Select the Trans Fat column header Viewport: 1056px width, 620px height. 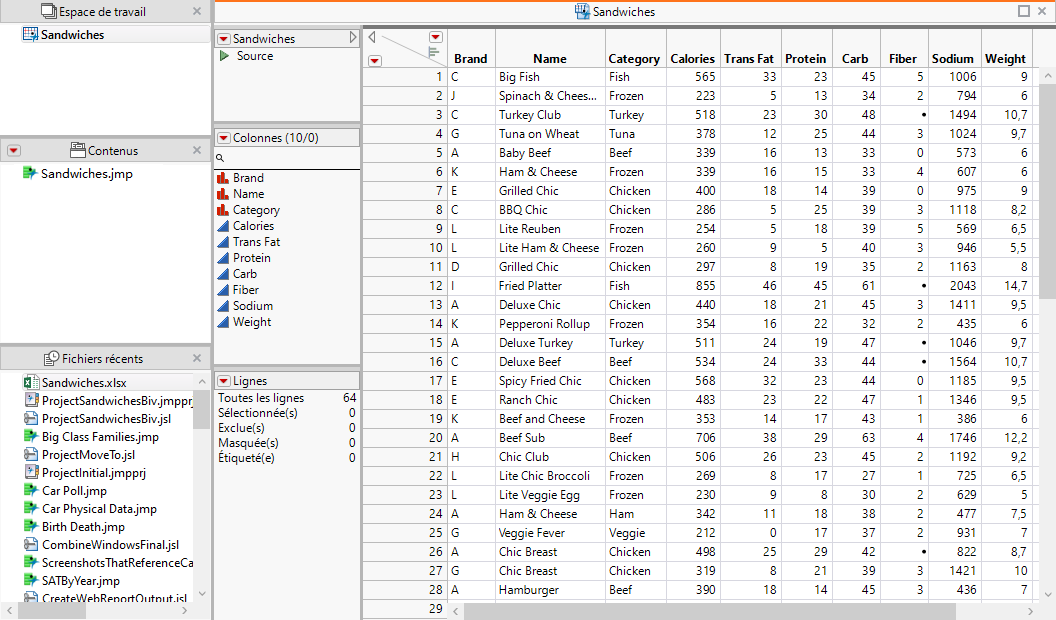point(749,59)
